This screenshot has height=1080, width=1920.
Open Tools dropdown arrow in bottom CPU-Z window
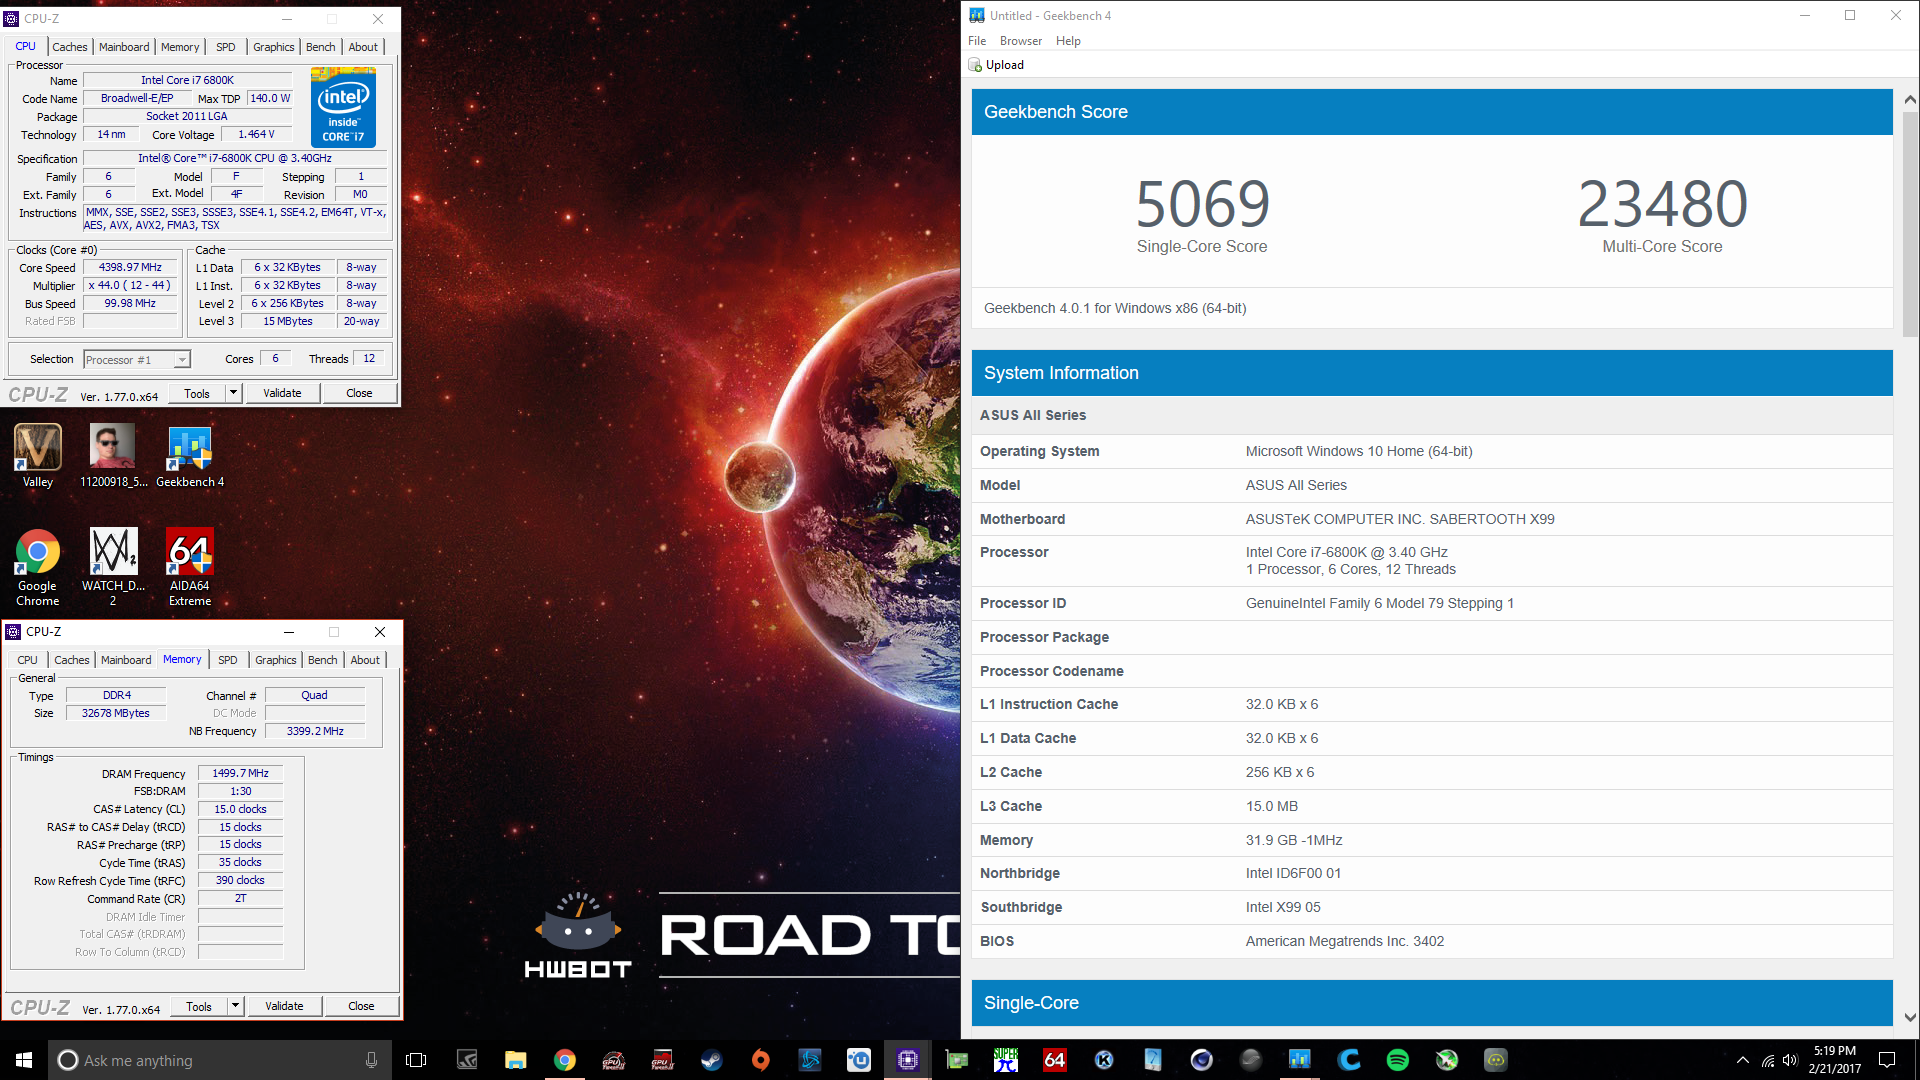click(x=235, y=1006)
